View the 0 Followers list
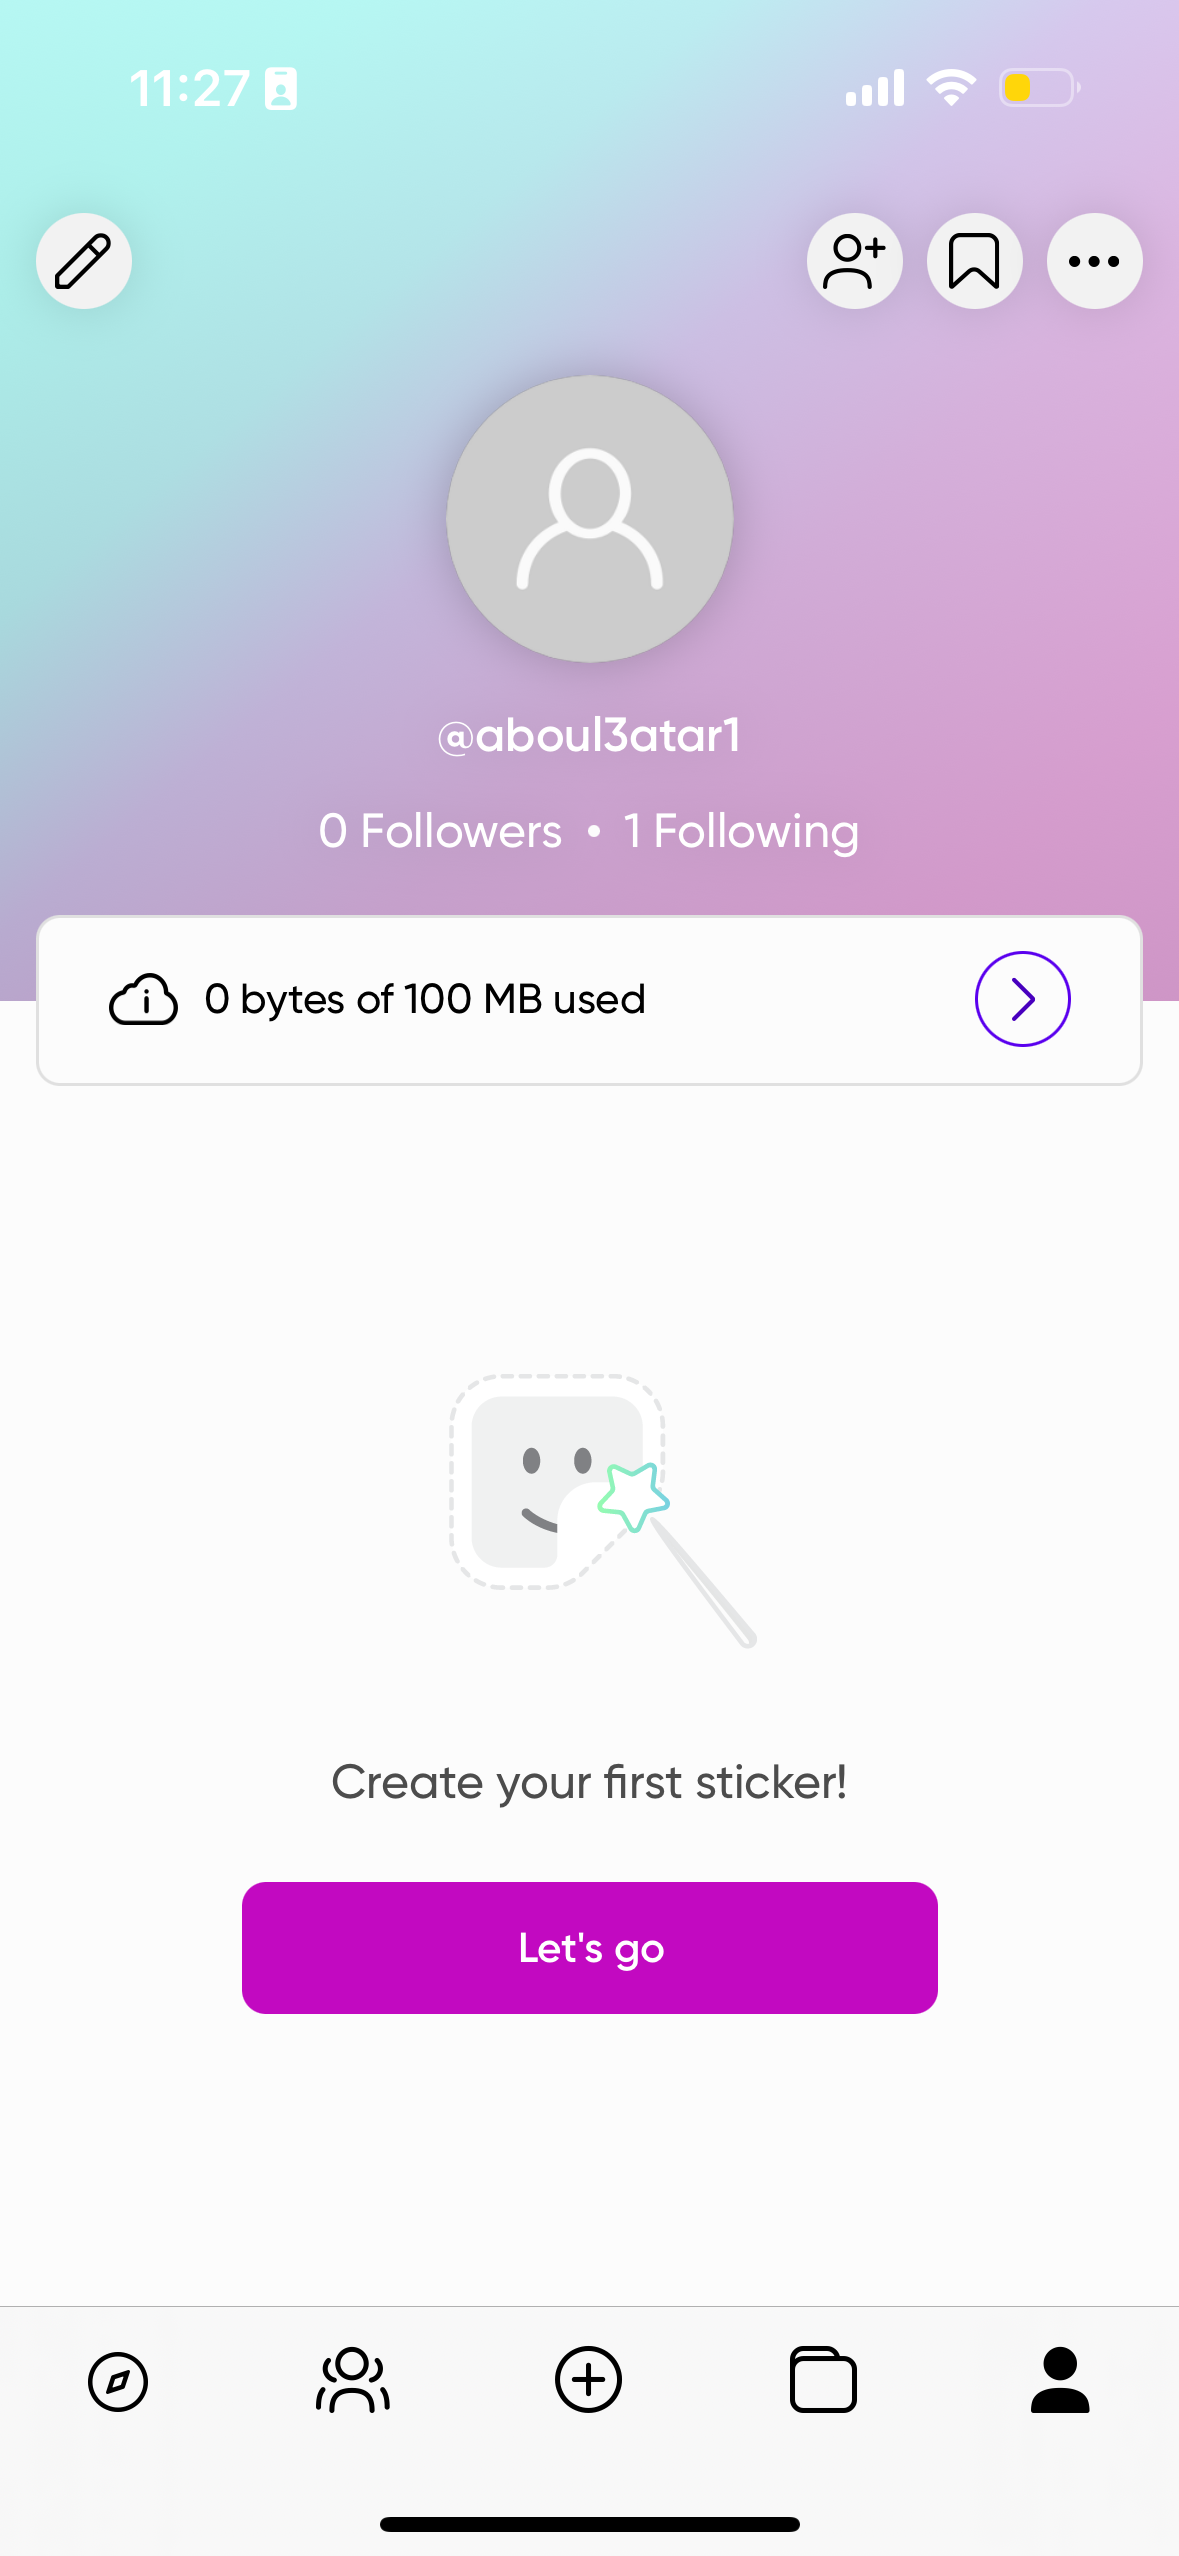1179x2556 pixels. click(440, 831)
